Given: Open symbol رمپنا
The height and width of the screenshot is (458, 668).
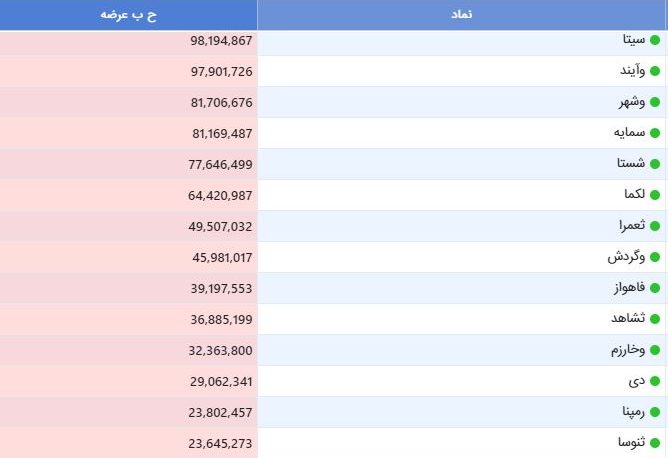Looking at the screenshot, I should click(633, 412).
